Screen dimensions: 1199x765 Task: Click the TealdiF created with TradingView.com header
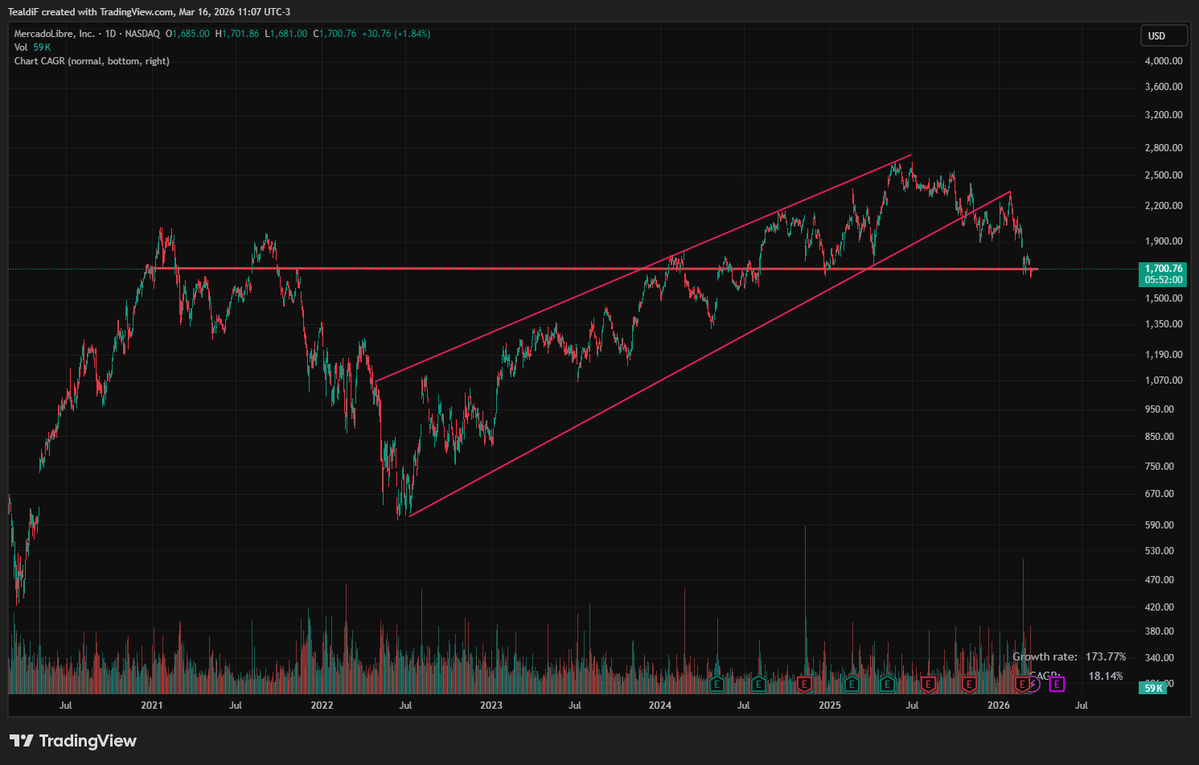tap(149, 11)
